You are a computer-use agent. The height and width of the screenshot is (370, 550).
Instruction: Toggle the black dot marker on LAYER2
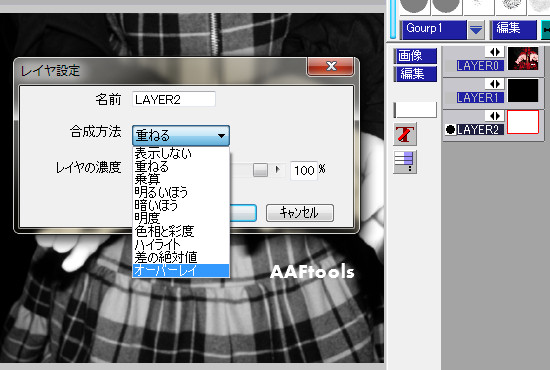(450, 130)
